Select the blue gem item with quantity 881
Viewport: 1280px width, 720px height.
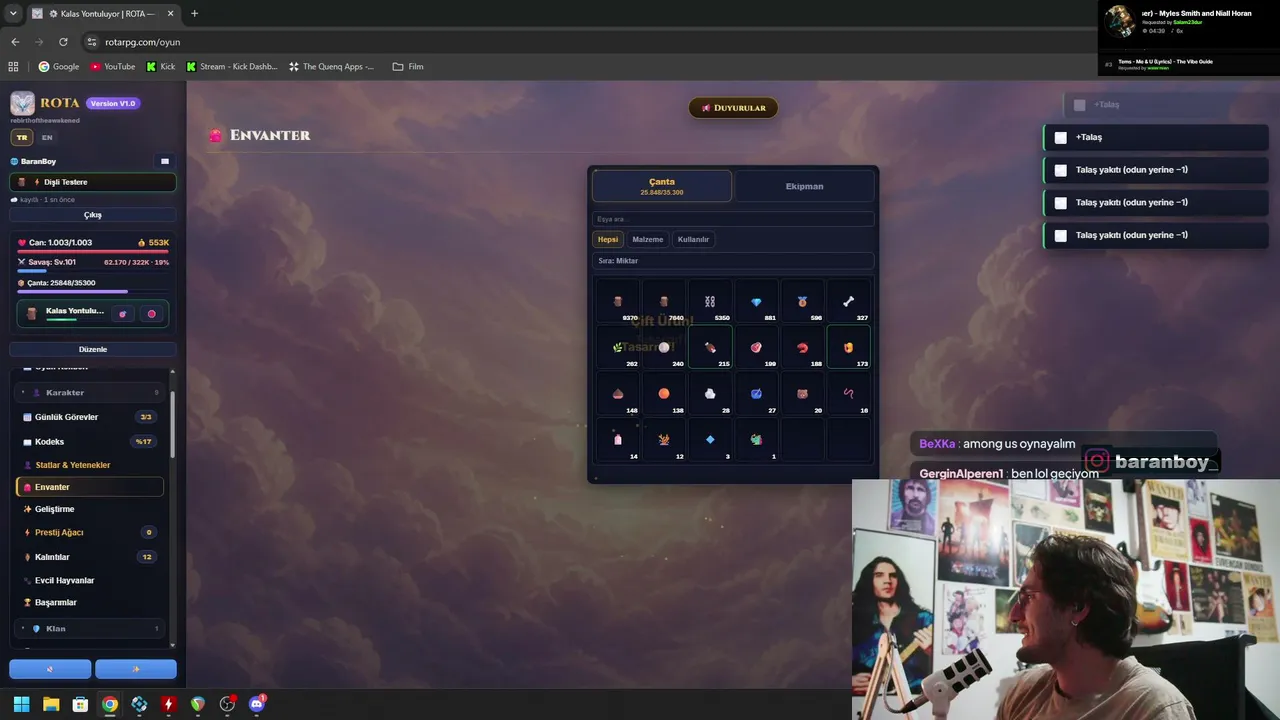coord(756,302)
